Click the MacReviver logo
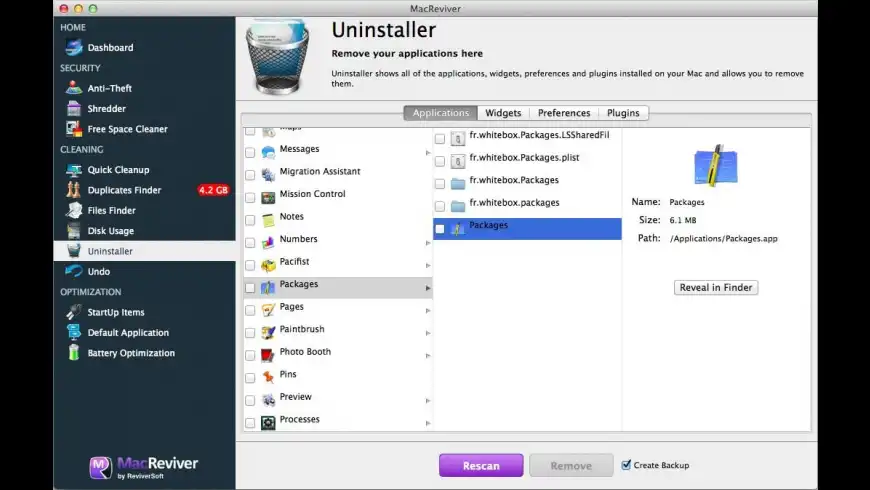This screenshot has width=870, height=490. click(x=144, y=467)
